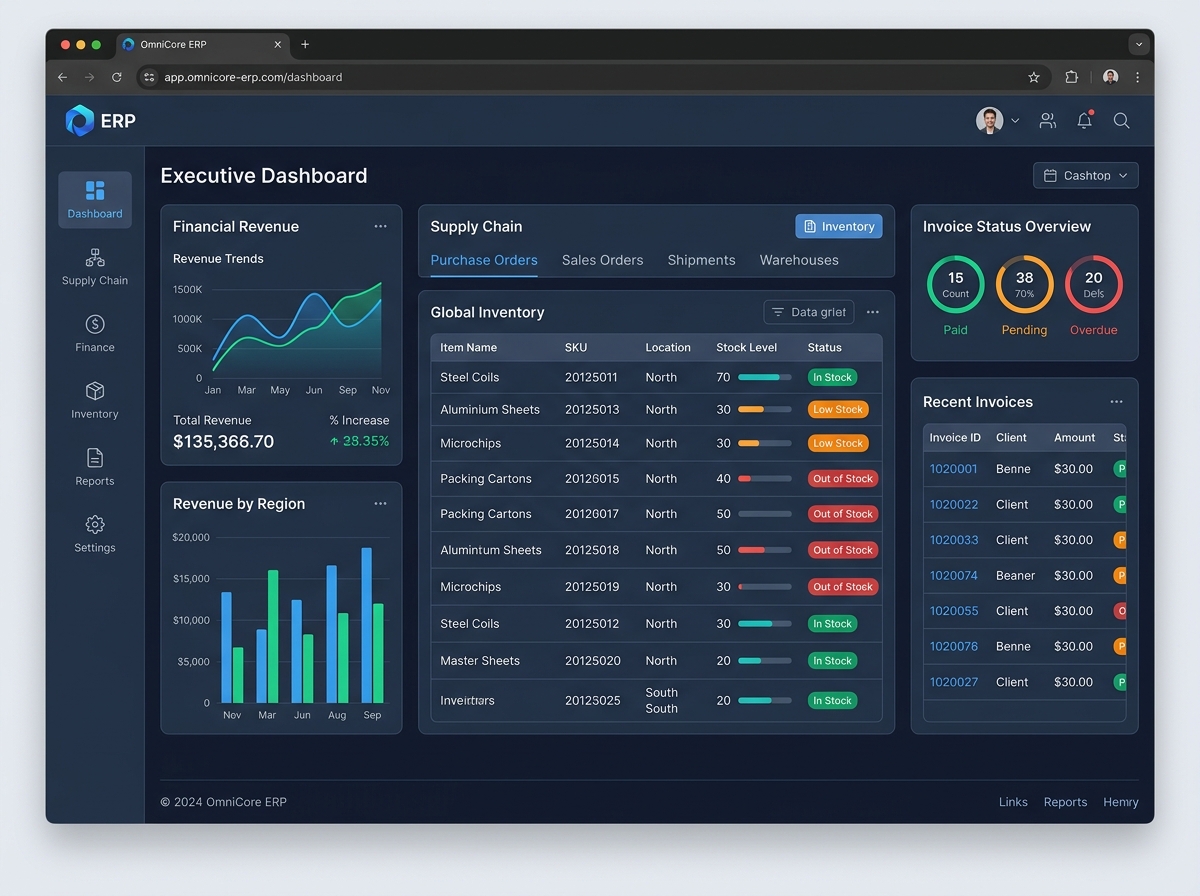Open invoice 1020074

tap(954, 575)
